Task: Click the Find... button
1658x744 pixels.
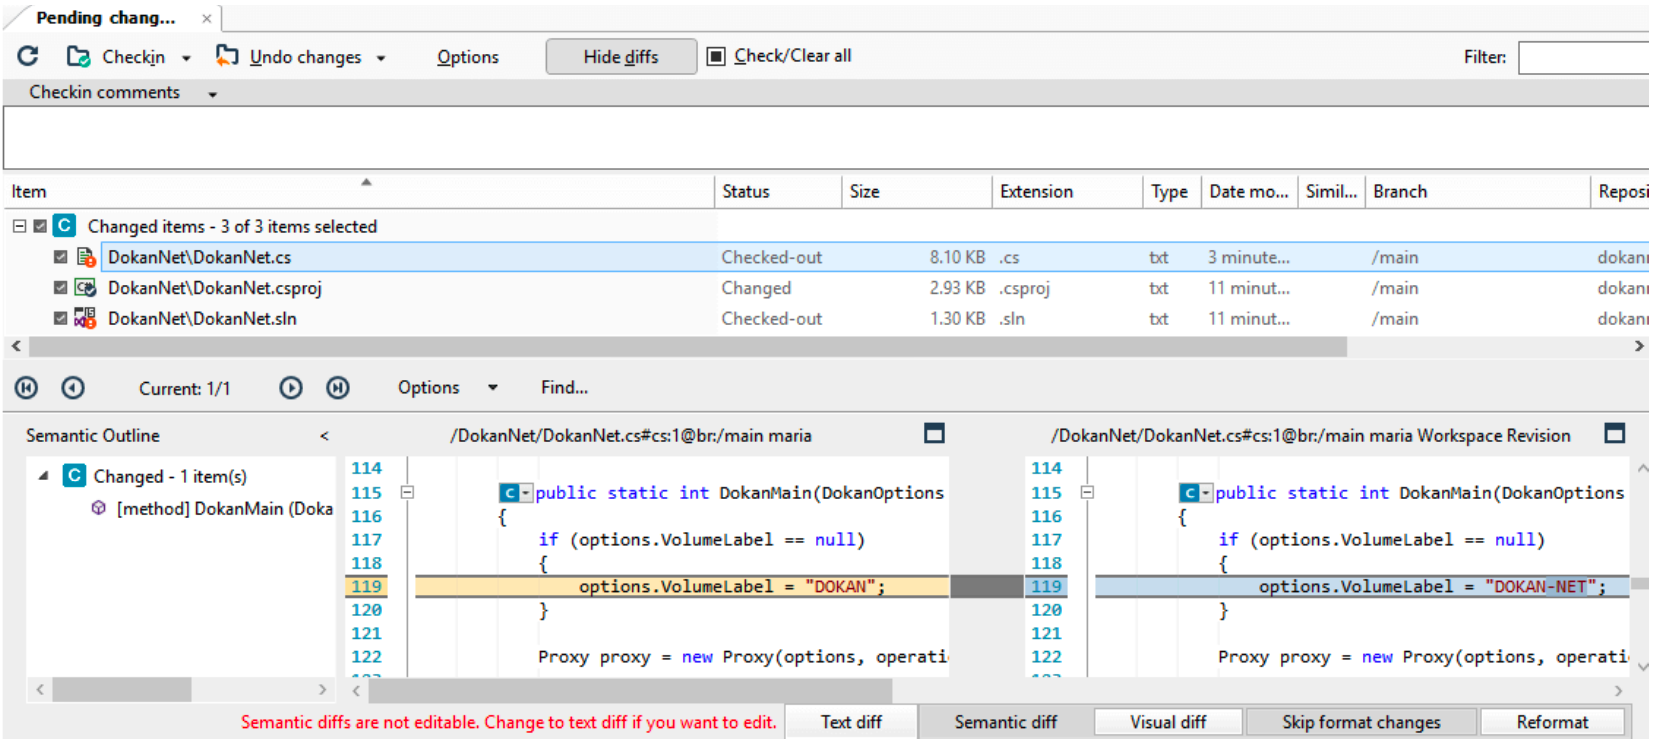Action: (564, 387)
